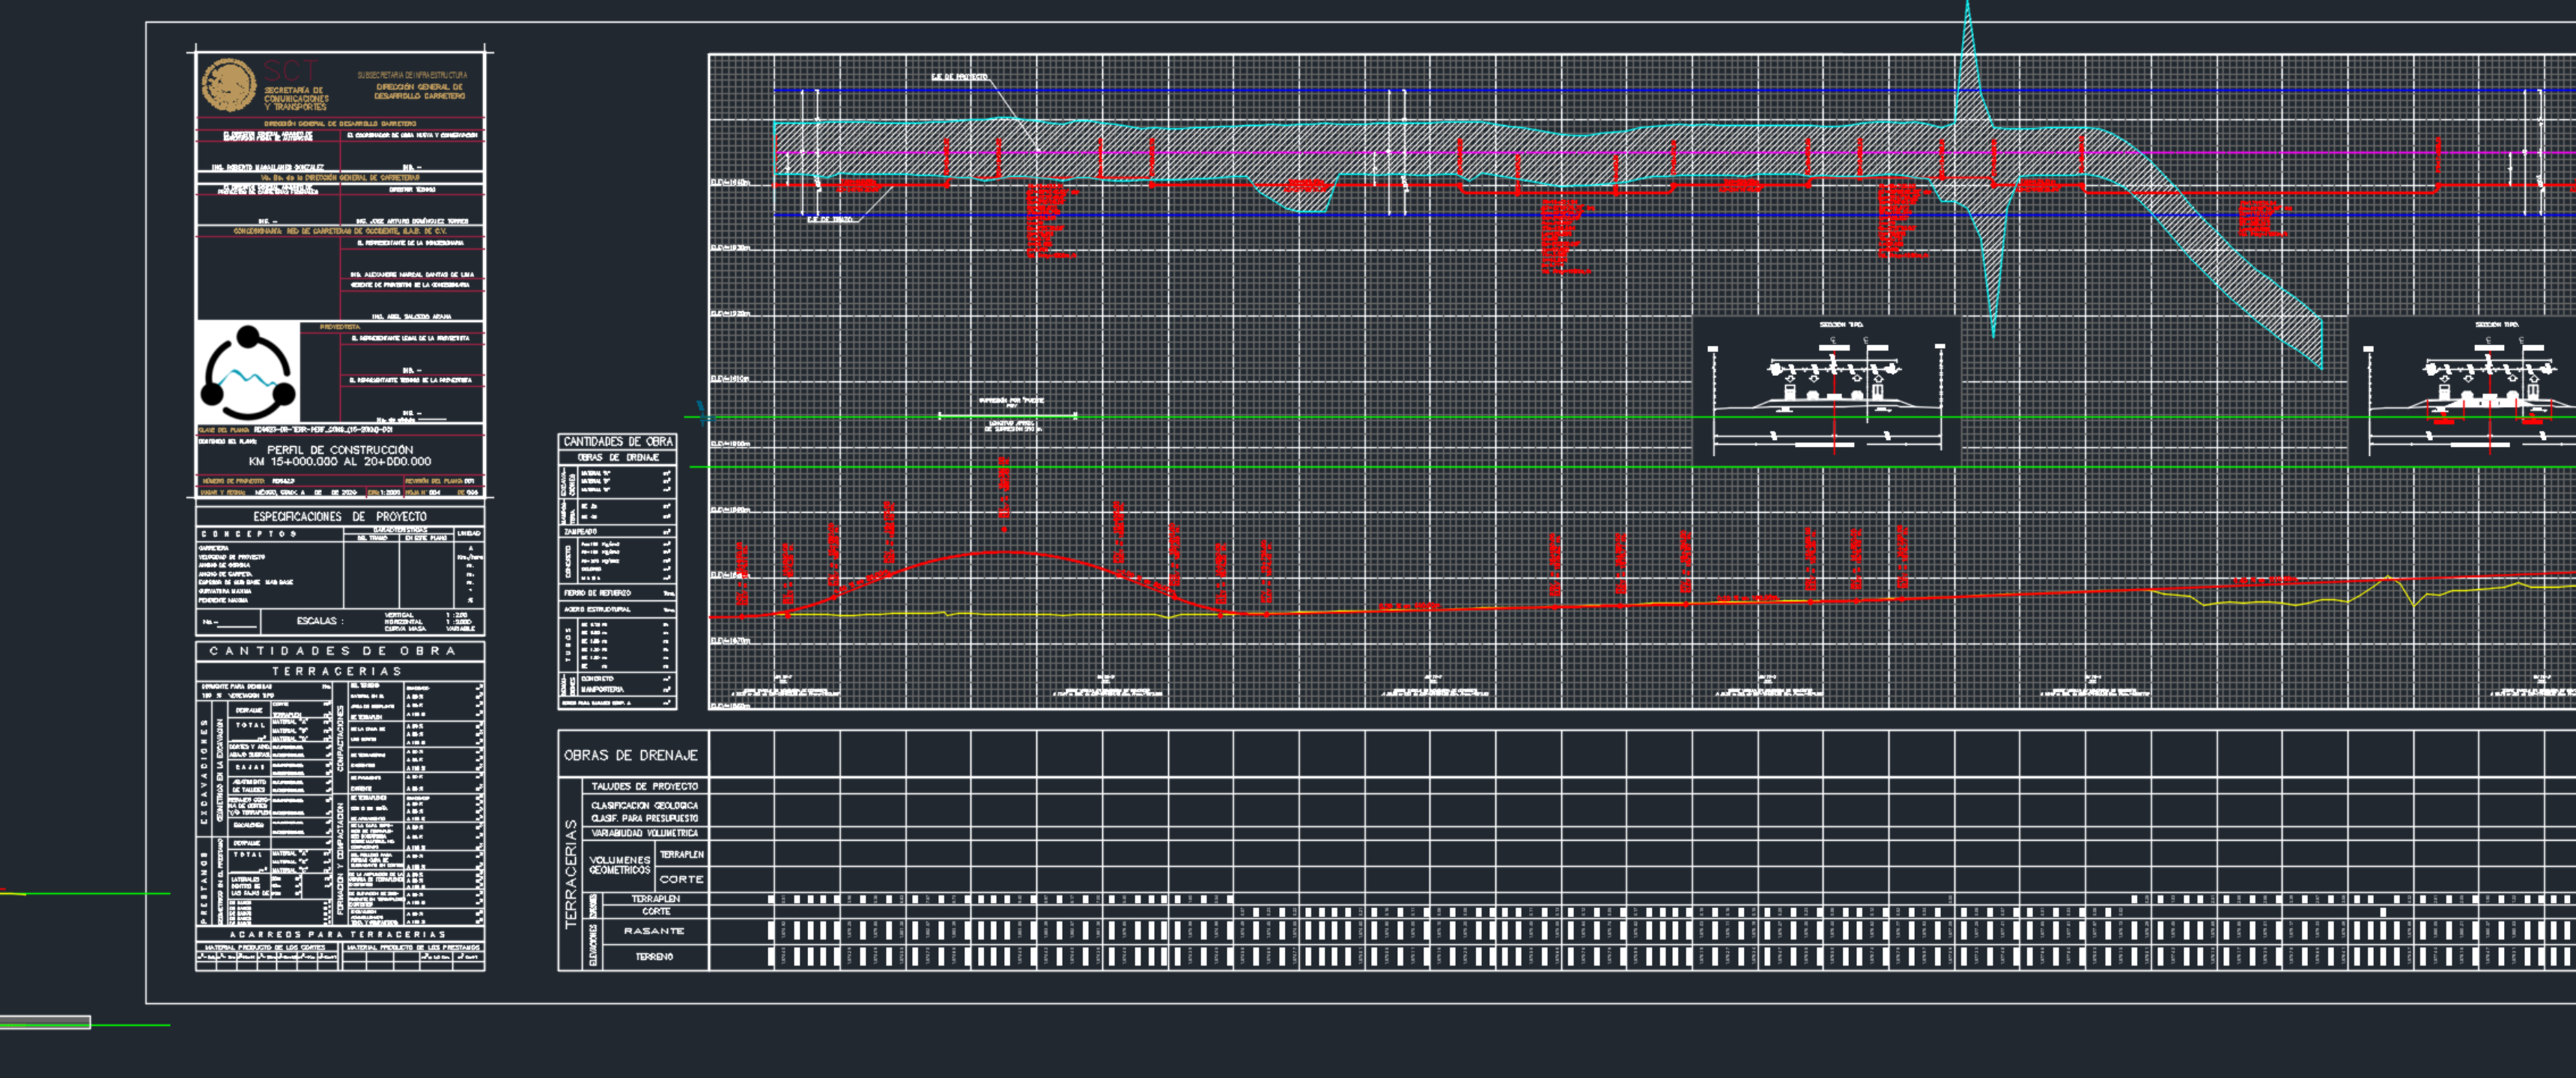Click the Terreno elevations row label
The height and width of the screenshot is (1078, 2576).
(x=655, y=957)
